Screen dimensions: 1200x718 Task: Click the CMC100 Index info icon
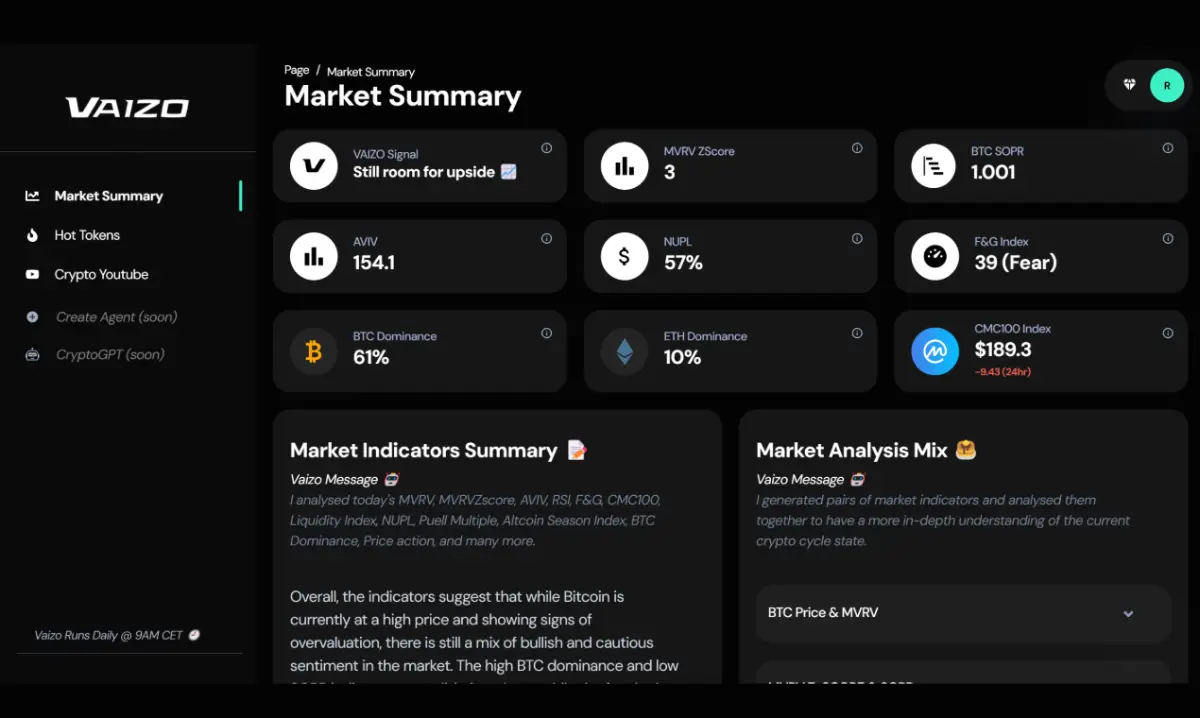coord(1168,333)
